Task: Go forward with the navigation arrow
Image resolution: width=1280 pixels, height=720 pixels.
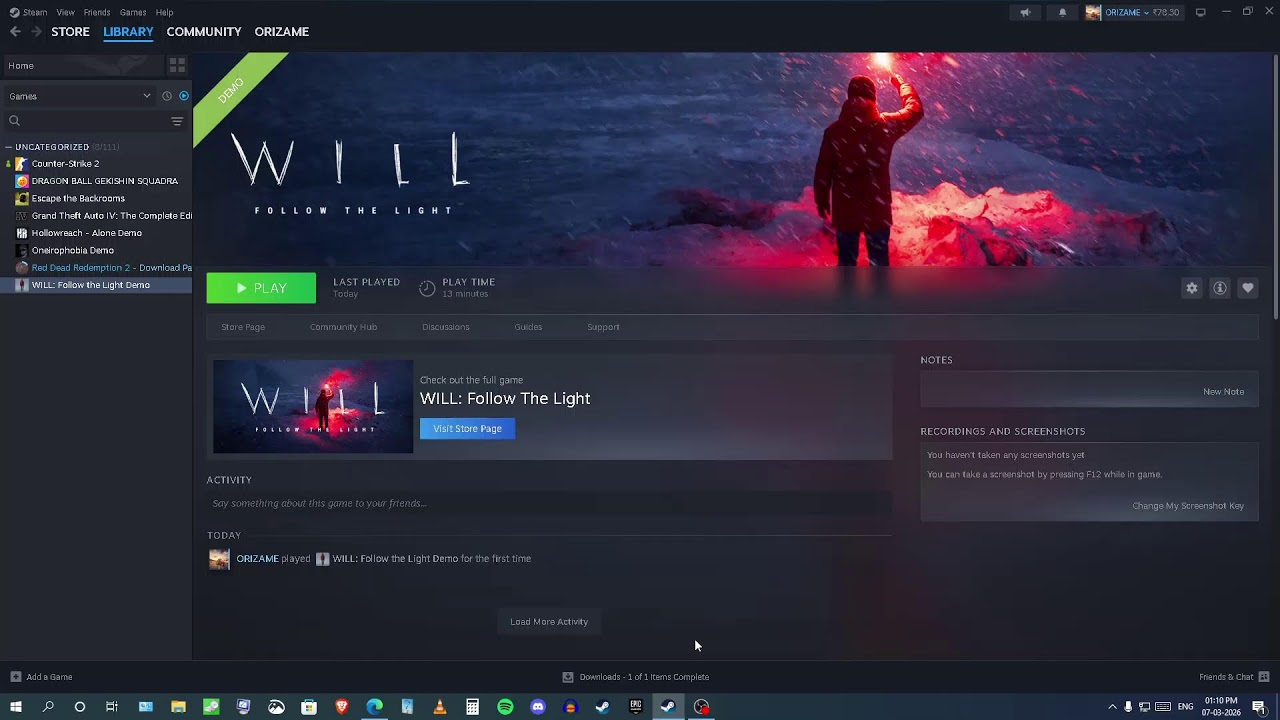Action: pos(36,32)
